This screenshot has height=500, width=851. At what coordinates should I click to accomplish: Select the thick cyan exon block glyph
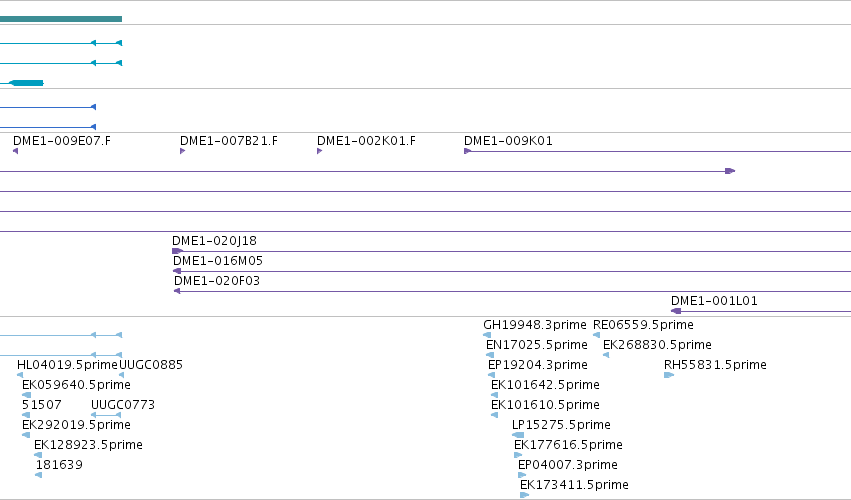[27, 83]
